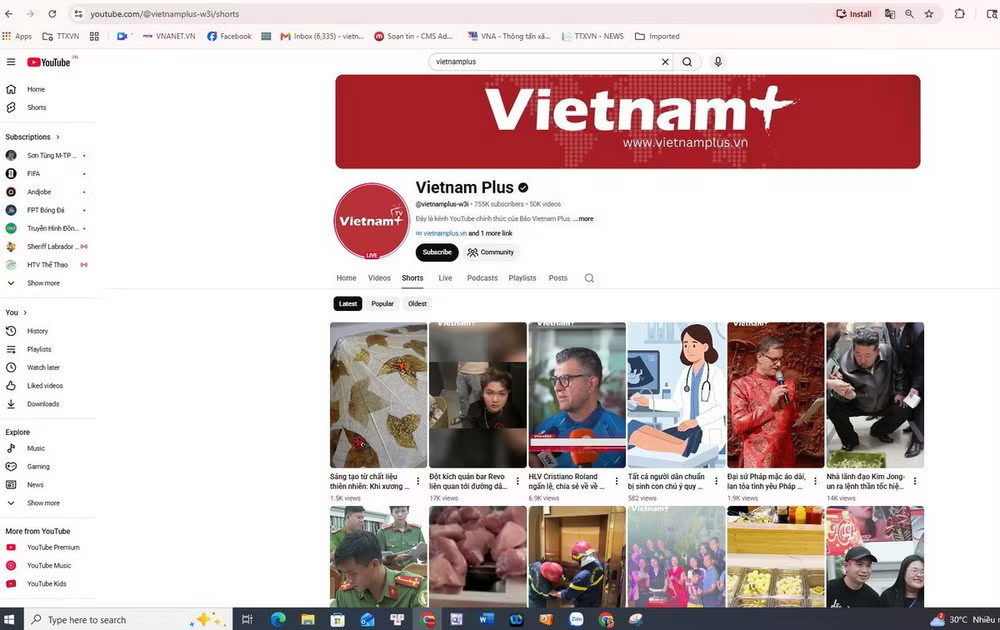Go back in browser

coord(9,13)
